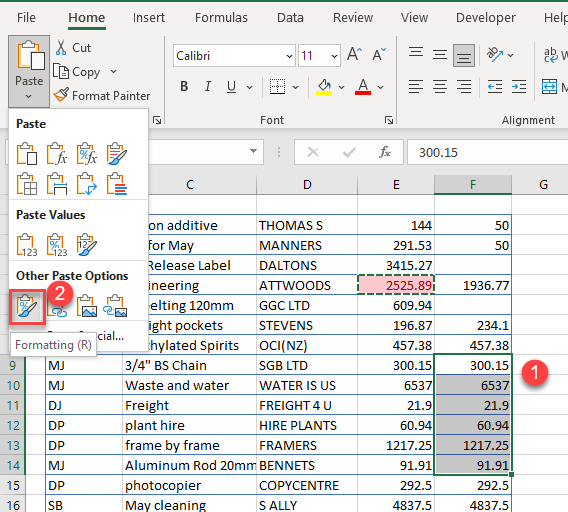Click the Cancel X in formula bar
The width and height of the screenshot is (568, 512).
pyautogui.click(x=313, y=152)
